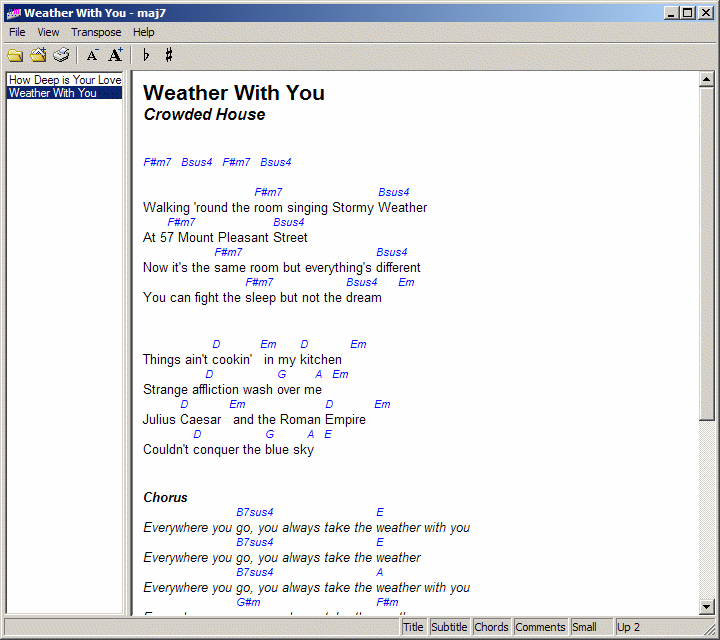
Task: Click the F#m chord in the chorus
Action: (x=388, y=602)
